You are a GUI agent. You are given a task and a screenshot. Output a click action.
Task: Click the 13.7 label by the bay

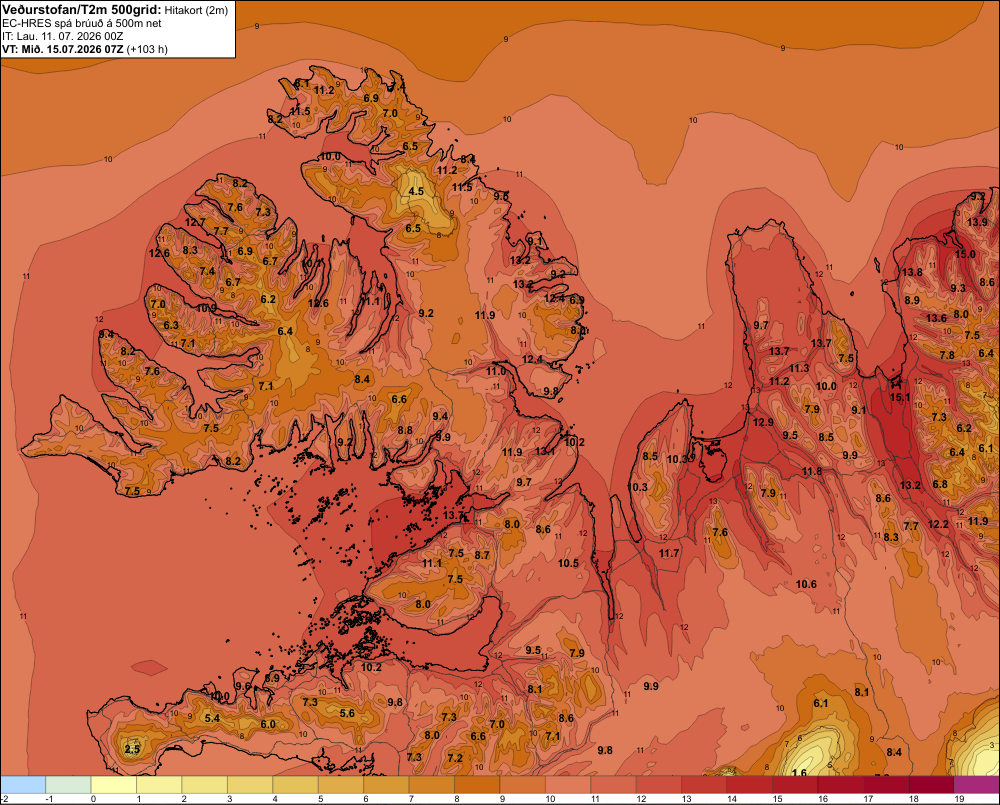[453, 515]
